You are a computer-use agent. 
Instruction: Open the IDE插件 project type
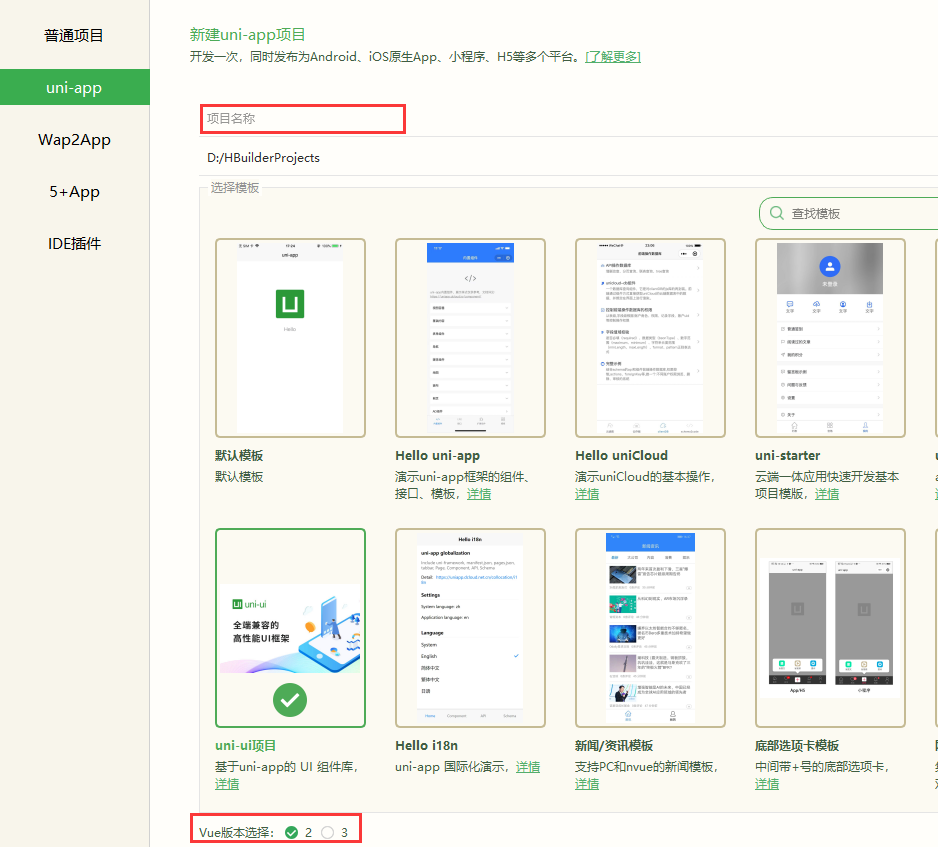(x=74, y=243)
